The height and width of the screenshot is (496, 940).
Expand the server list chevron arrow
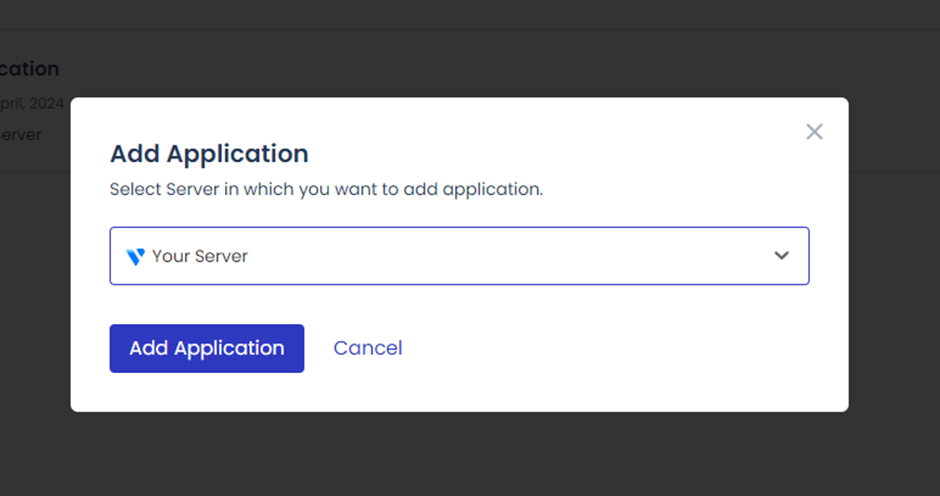point(782,256)
